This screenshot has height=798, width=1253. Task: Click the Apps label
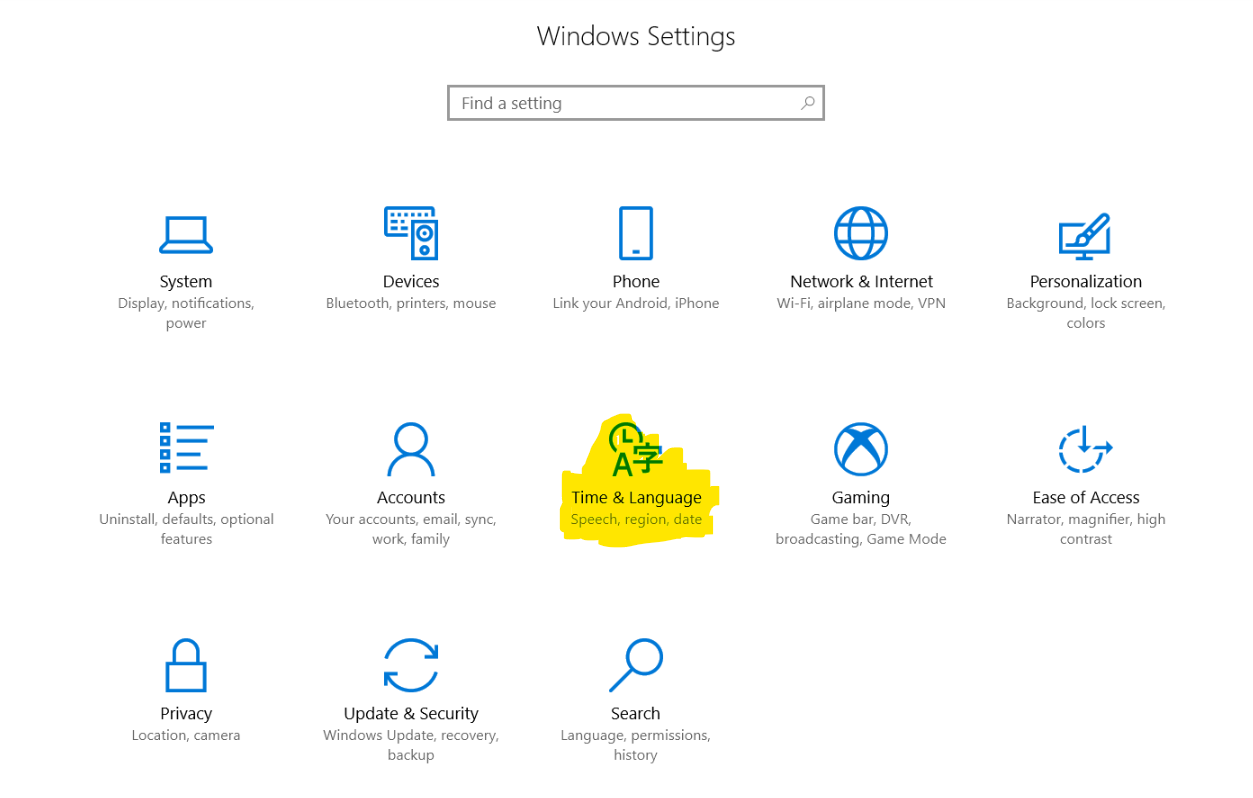click(187, 498)
